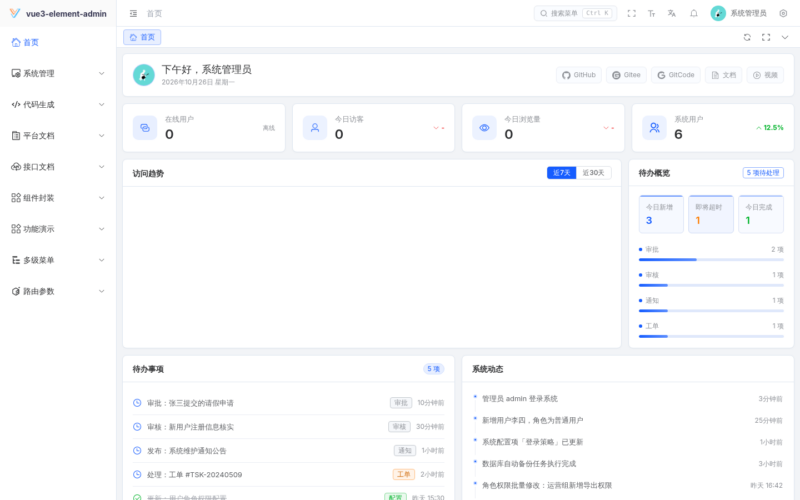Screen dimensions: 800x500
Task: Click the 首页 breadcrumb text
Action: pyautogui.click(x=155, y=13)
